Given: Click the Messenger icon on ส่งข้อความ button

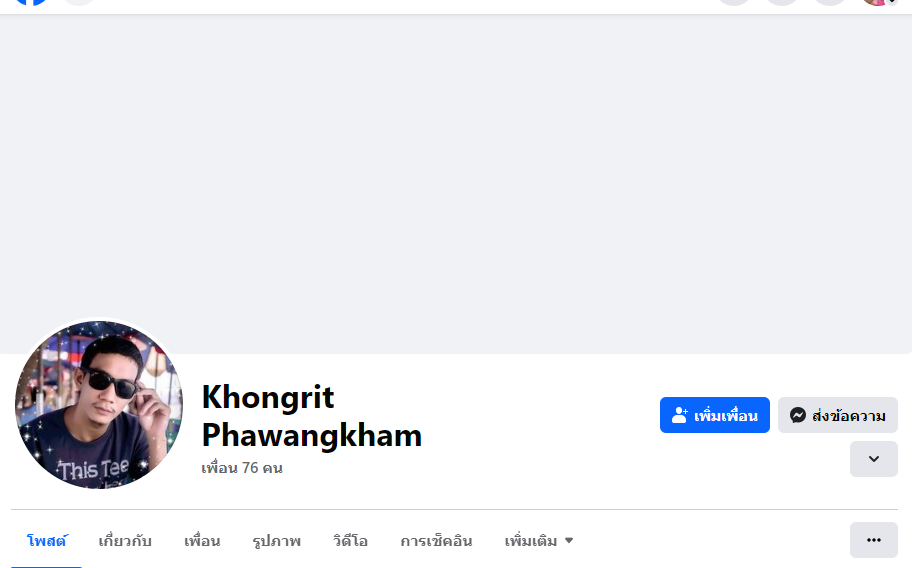Looking at the screenshot, I should point(798,415).
